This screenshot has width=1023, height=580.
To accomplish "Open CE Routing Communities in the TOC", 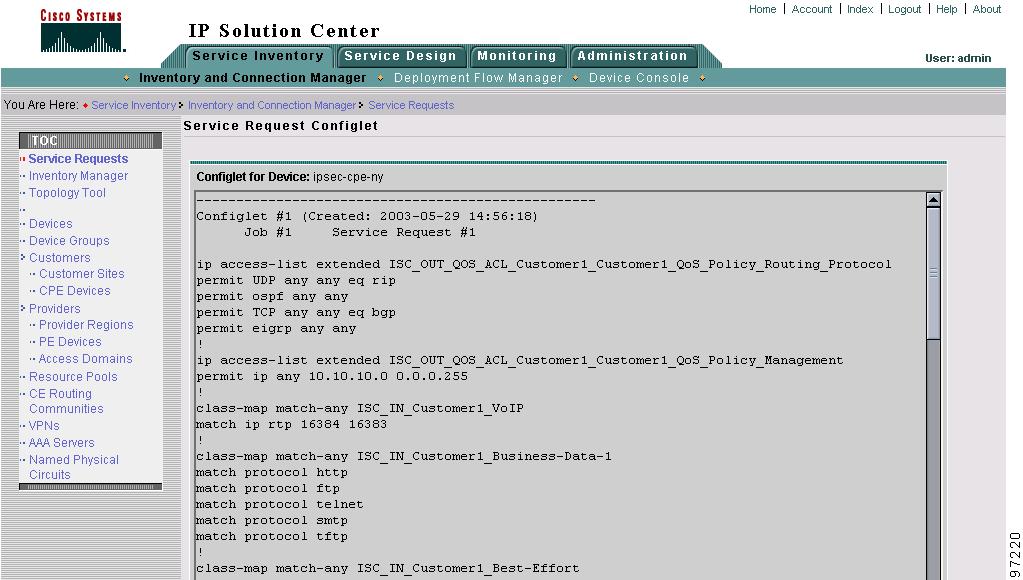I will click(66, 401).
